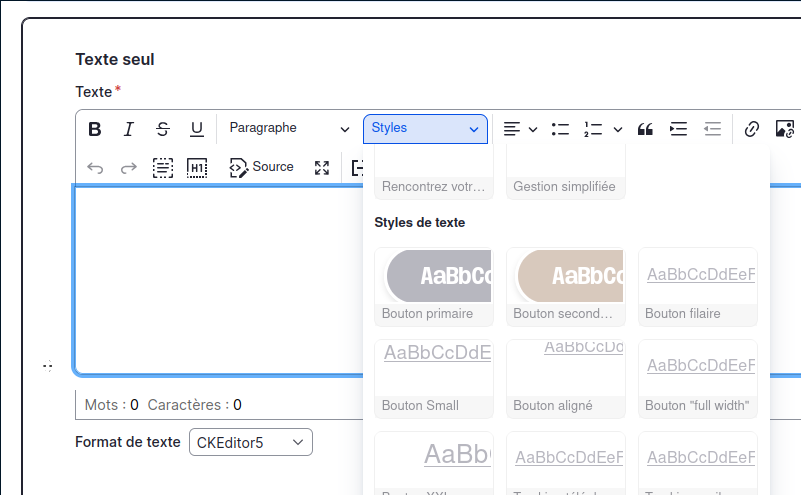The width and height of the screenshot is (801, 495).
Task: Apply the Bouton aligné style
Action: [566, 379]
